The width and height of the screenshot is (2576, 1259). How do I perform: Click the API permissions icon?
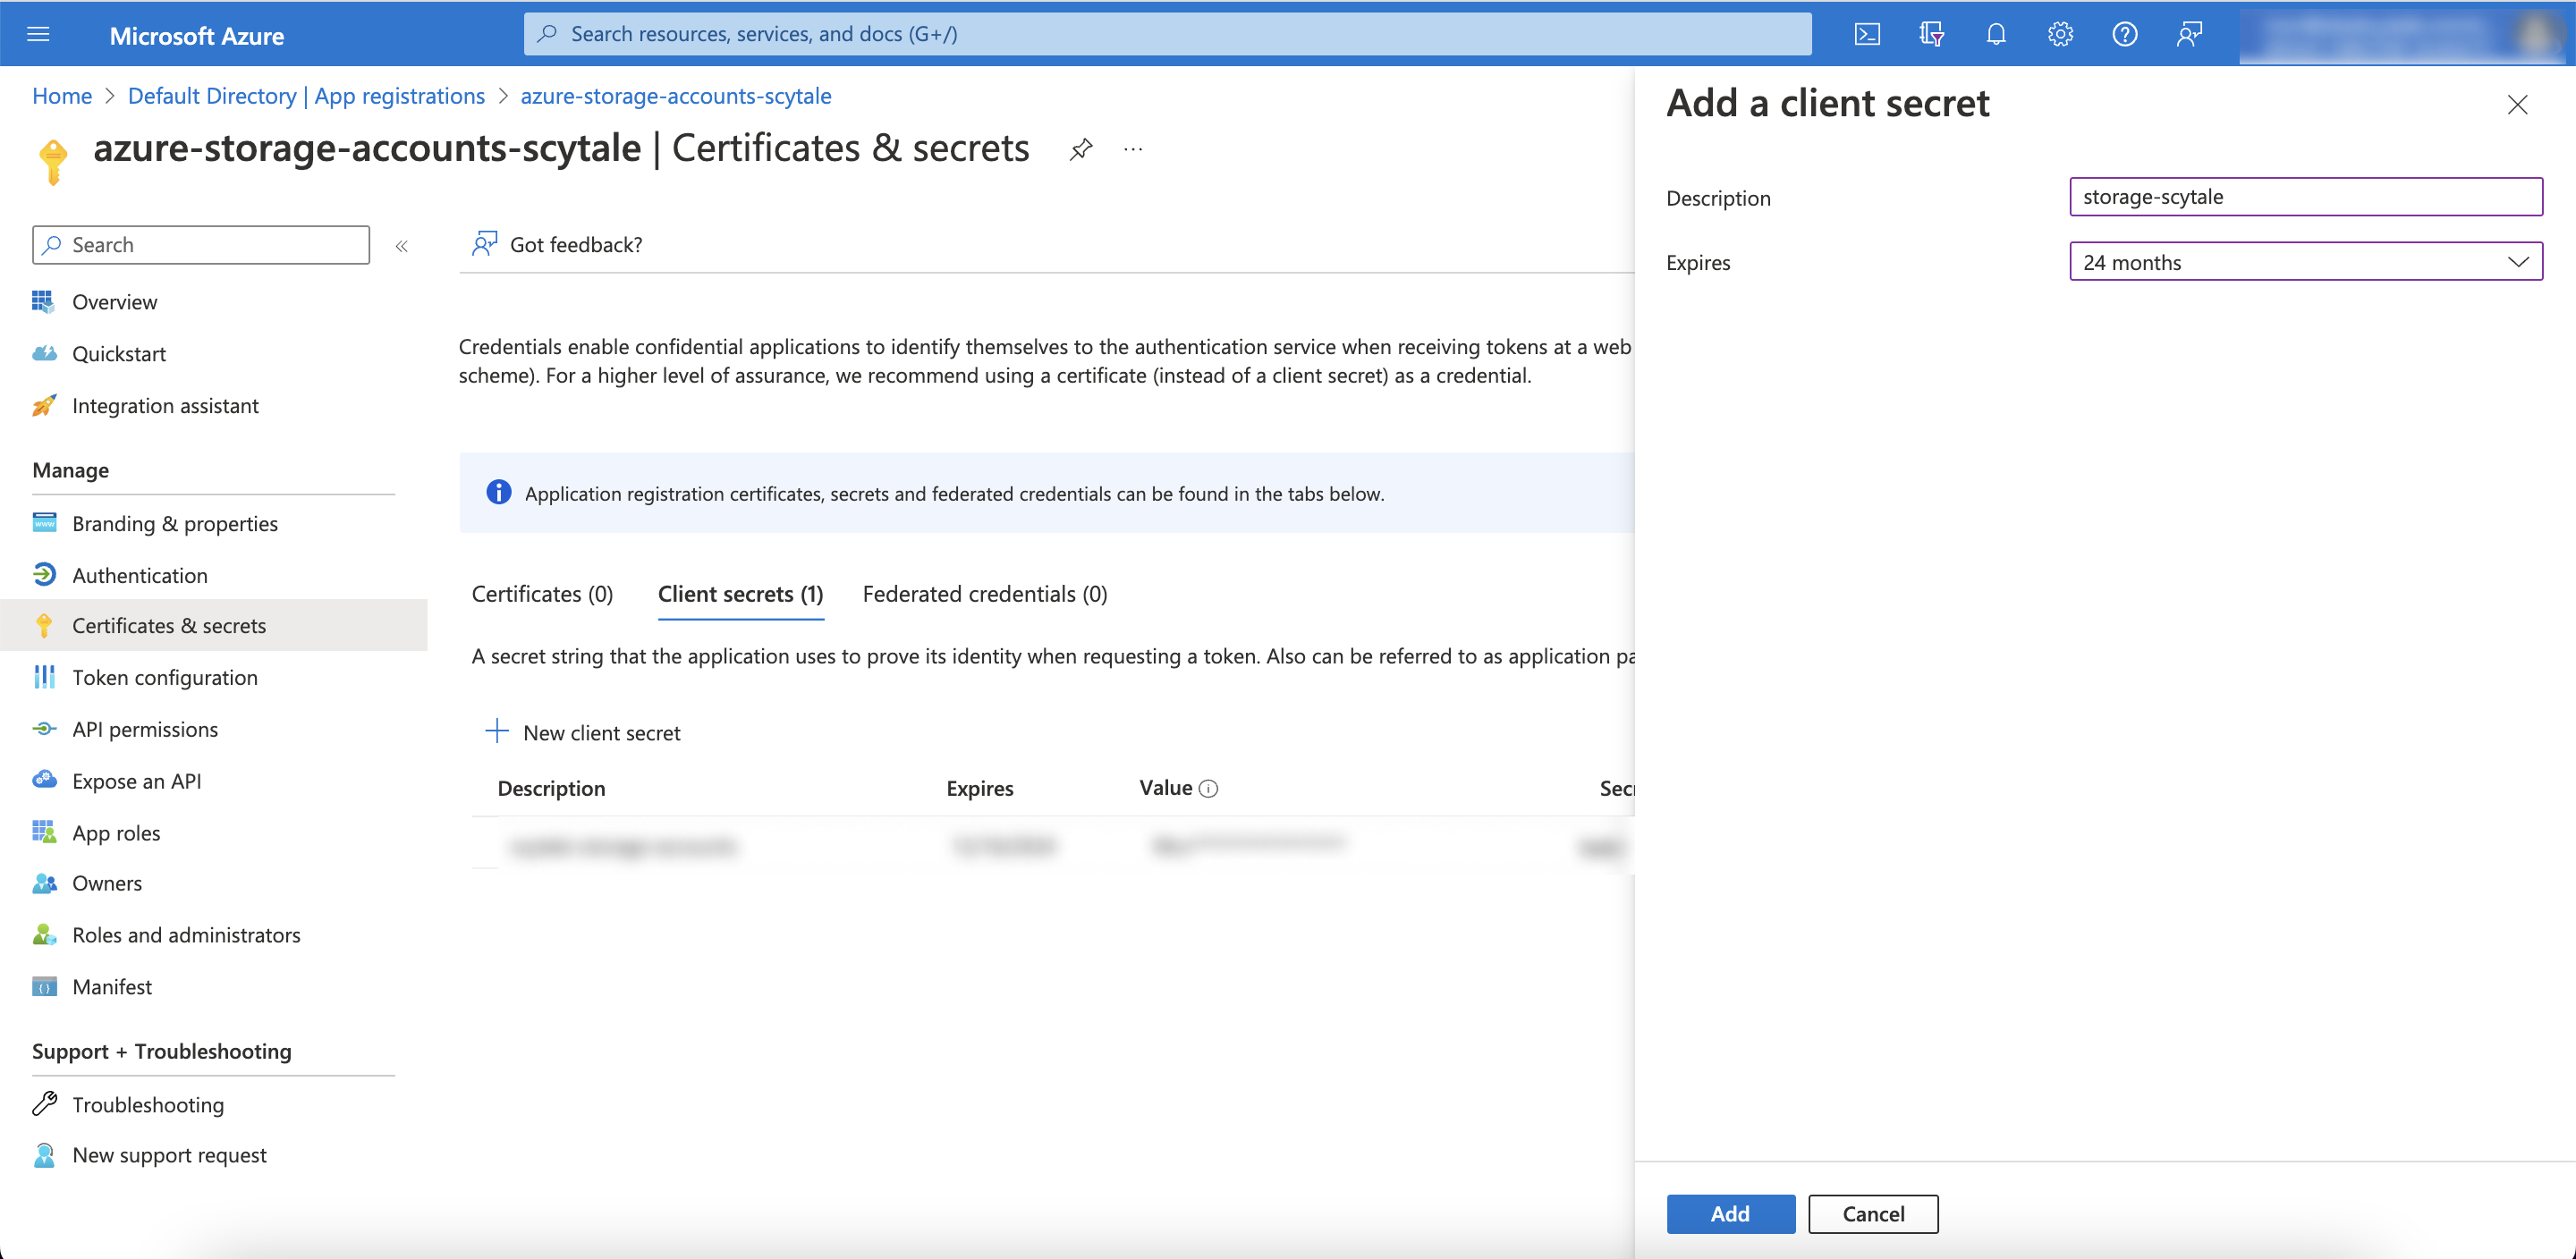[x=44, y=729]
